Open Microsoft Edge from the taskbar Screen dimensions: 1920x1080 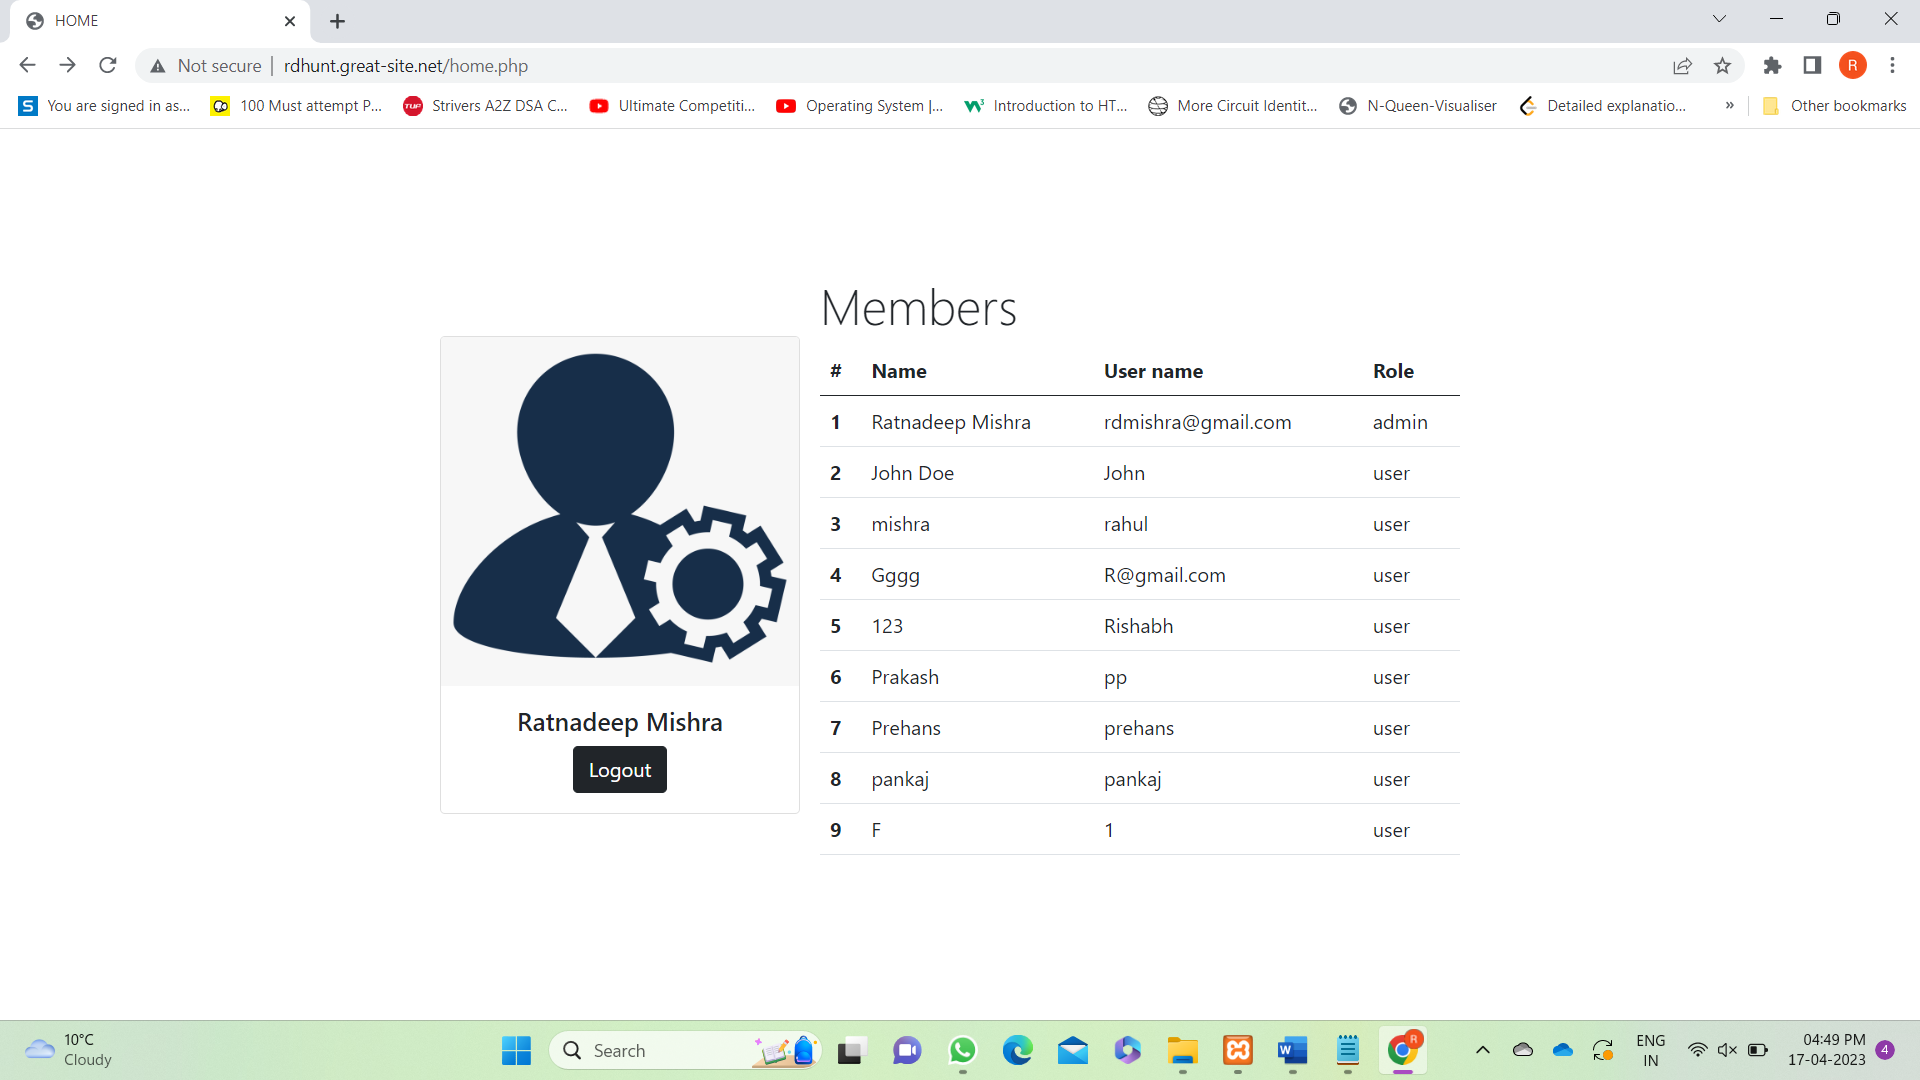(1018, 1050)
